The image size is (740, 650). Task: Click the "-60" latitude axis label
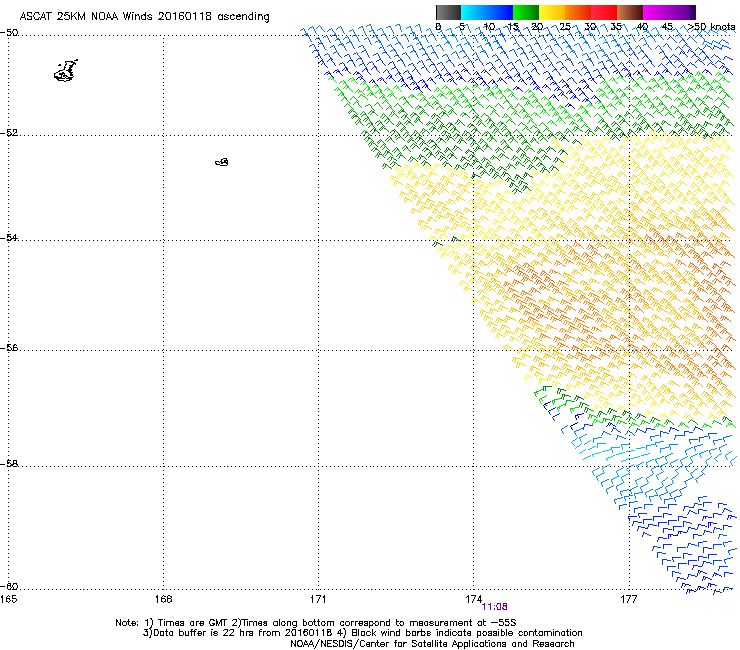[x=9, y=587]
